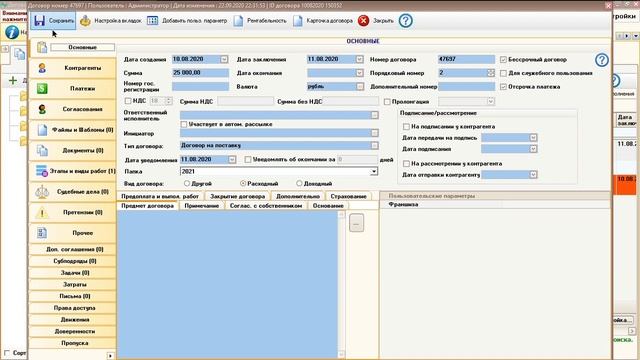Click the green plus icon in background window
Image resolution: width=640 pixels, height=360 pixels.
[13, 80]
